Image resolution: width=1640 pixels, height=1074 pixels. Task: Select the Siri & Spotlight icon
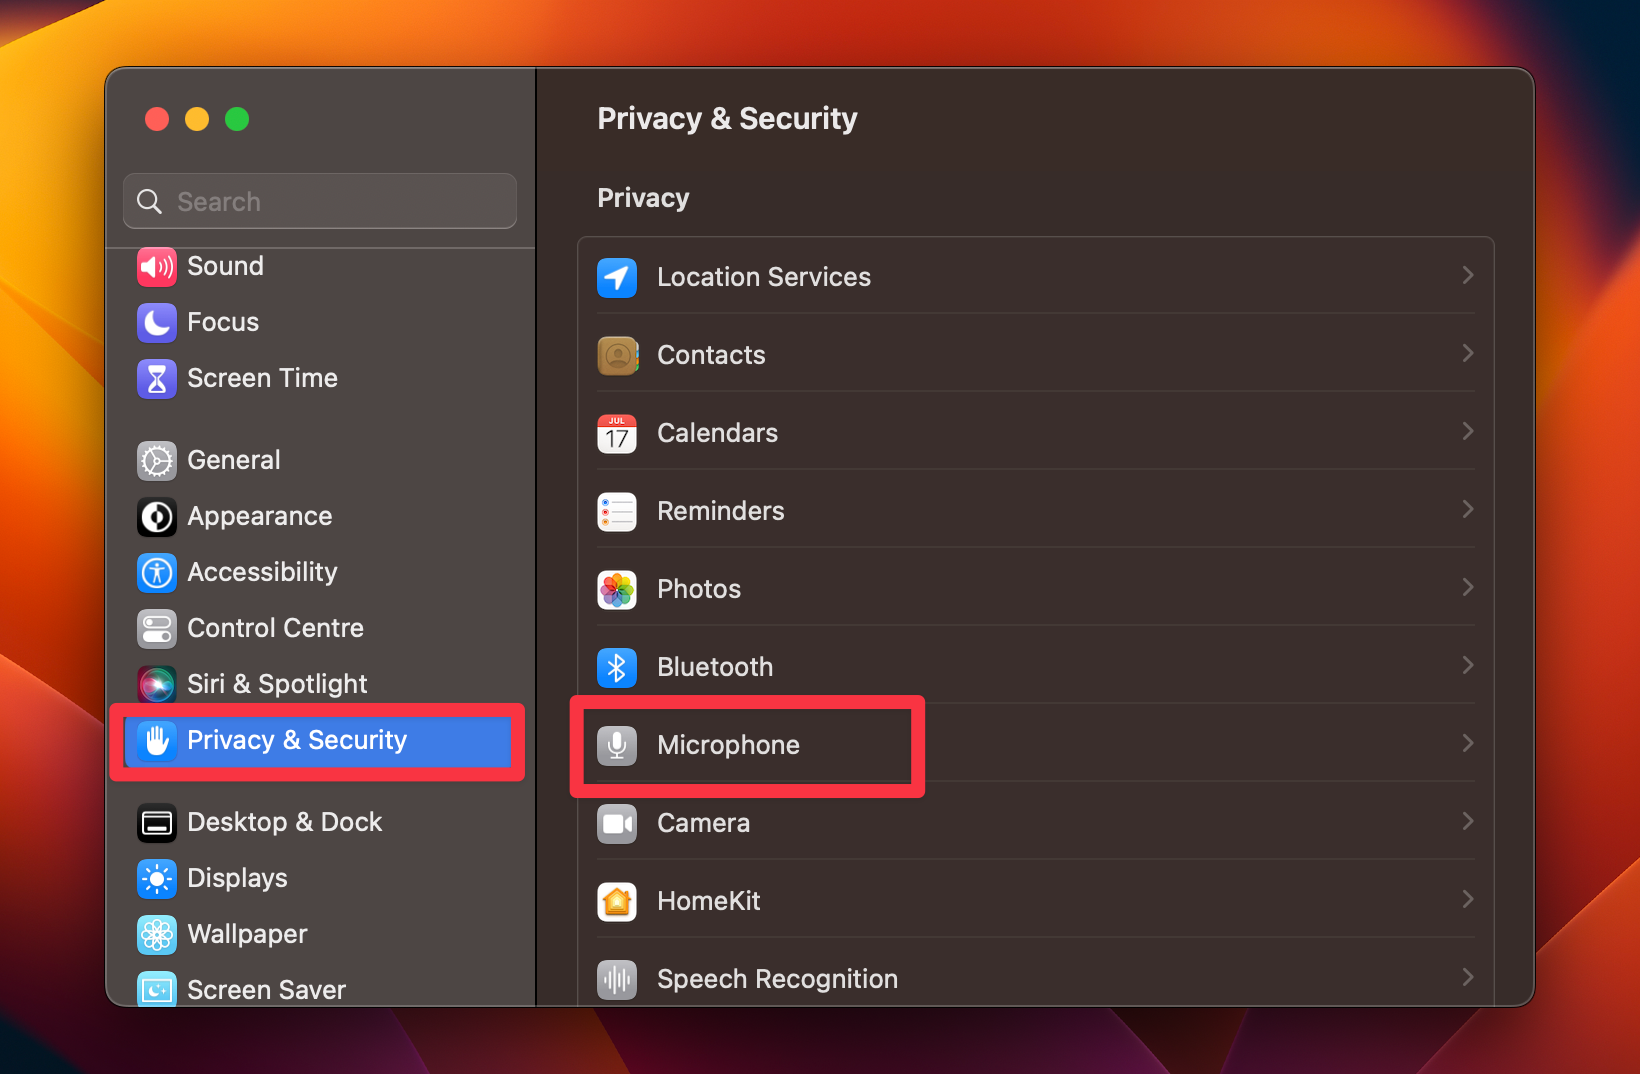157,684
